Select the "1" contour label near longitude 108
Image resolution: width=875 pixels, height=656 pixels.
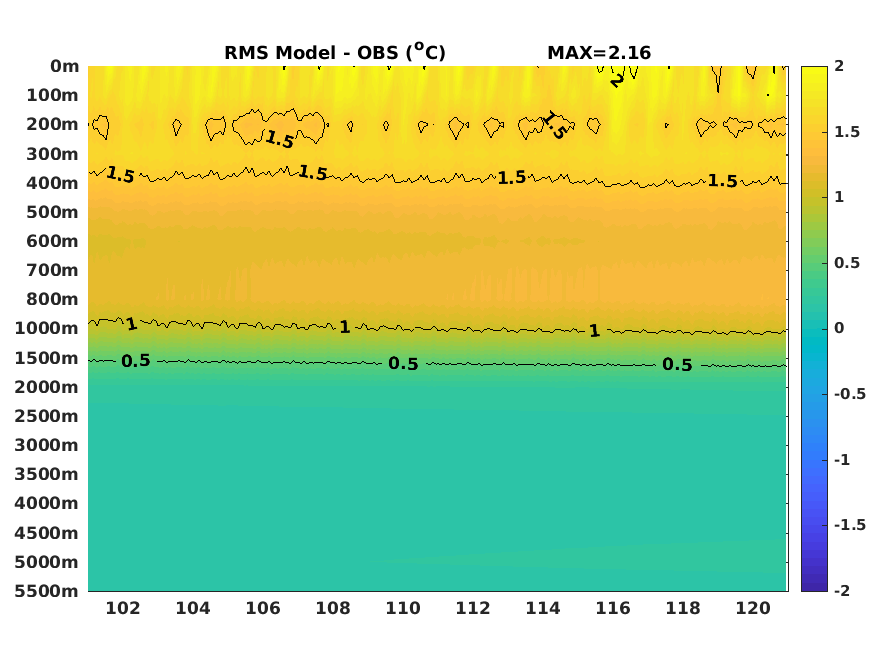(345, 327)
